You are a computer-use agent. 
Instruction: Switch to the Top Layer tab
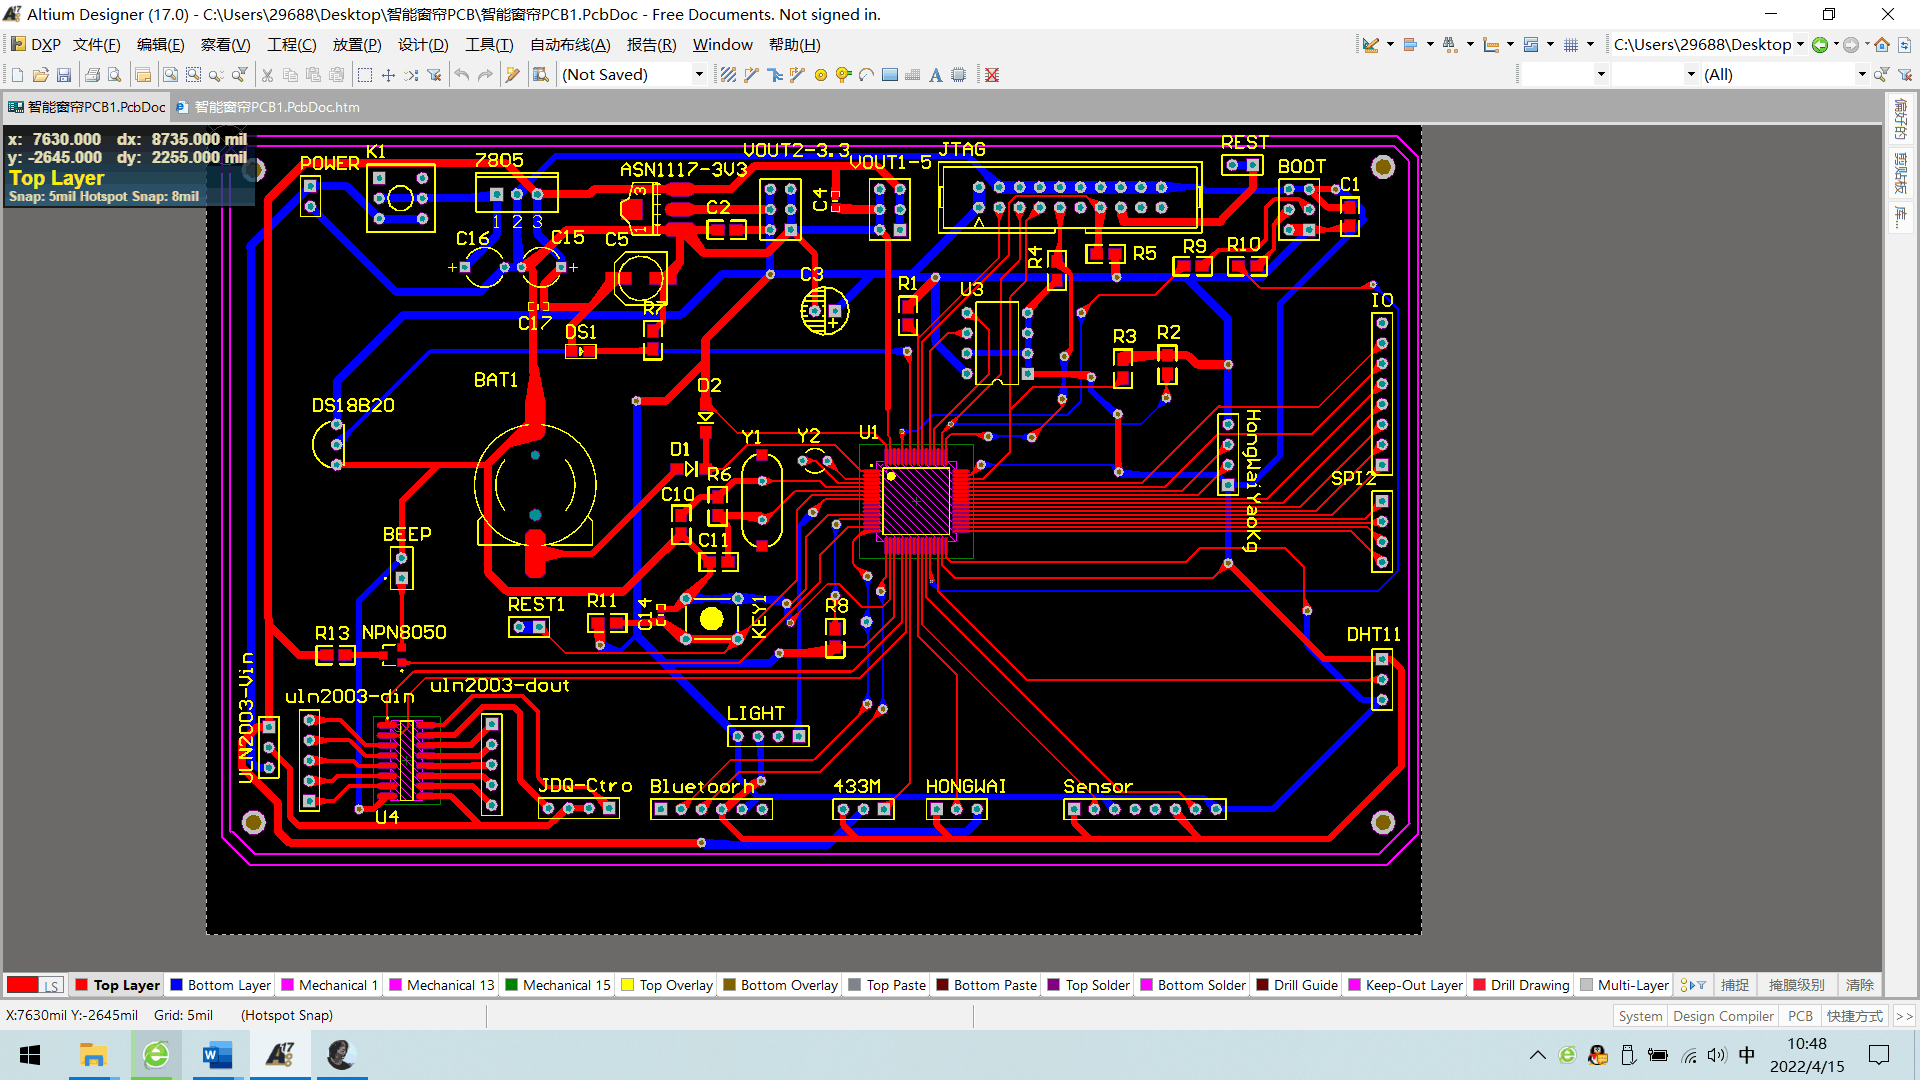click(x=118, y=985)
